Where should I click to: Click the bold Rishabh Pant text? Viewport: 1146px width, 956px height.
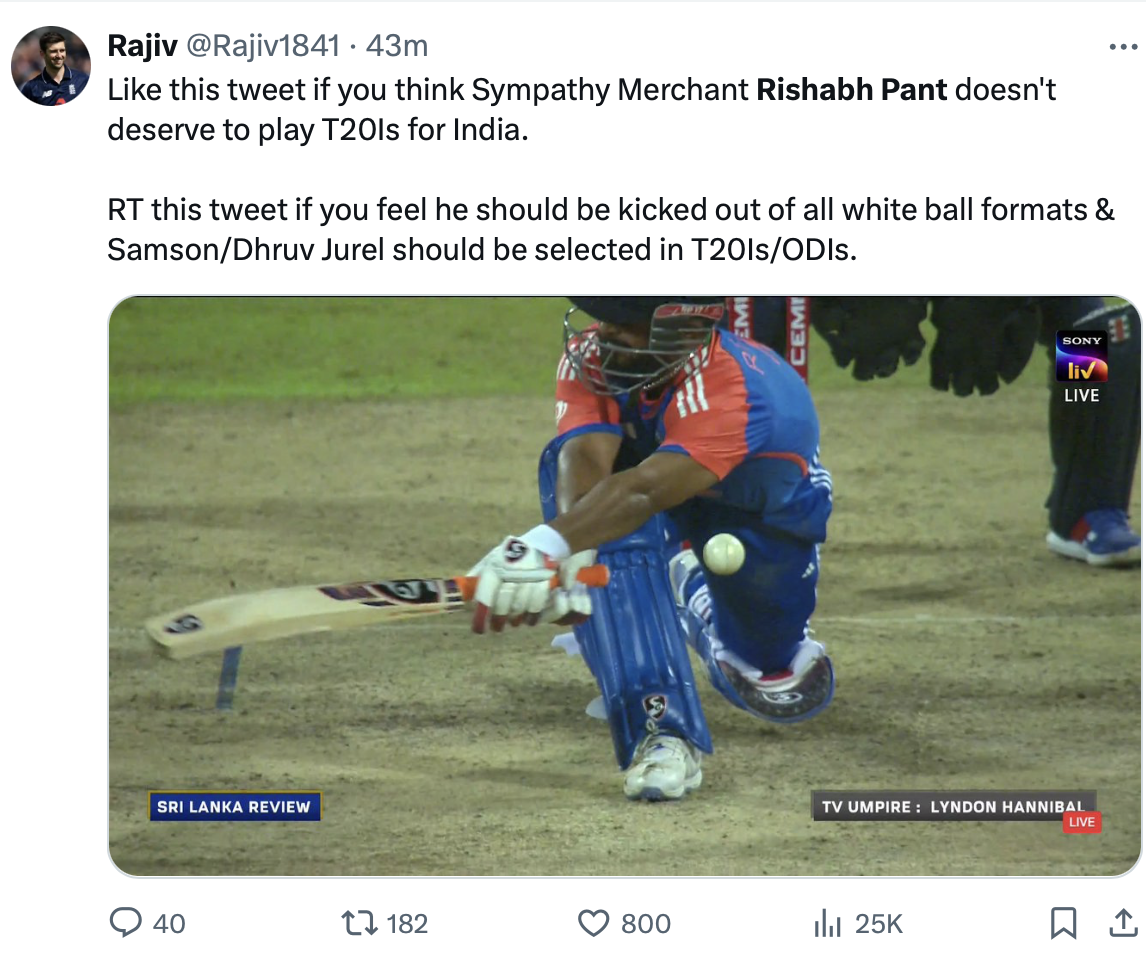click(x=852, y=90)
